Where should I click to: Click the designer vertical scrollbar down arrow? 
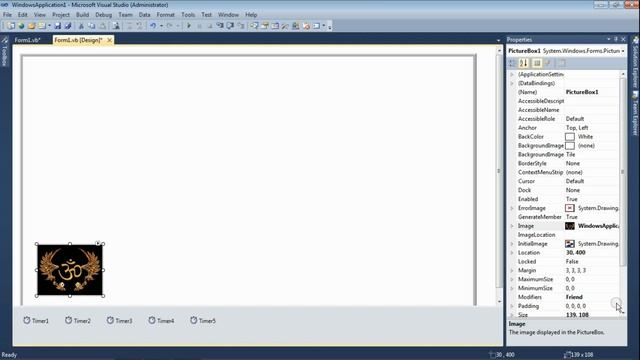click(x=500, y=301)
